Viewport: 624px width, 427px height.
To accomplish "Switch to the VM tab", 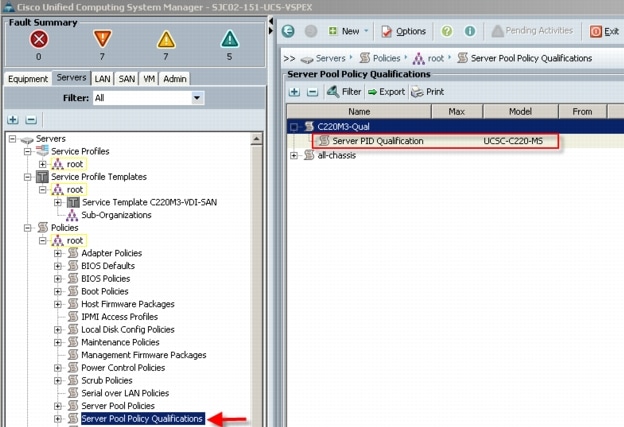I will 149,79.
